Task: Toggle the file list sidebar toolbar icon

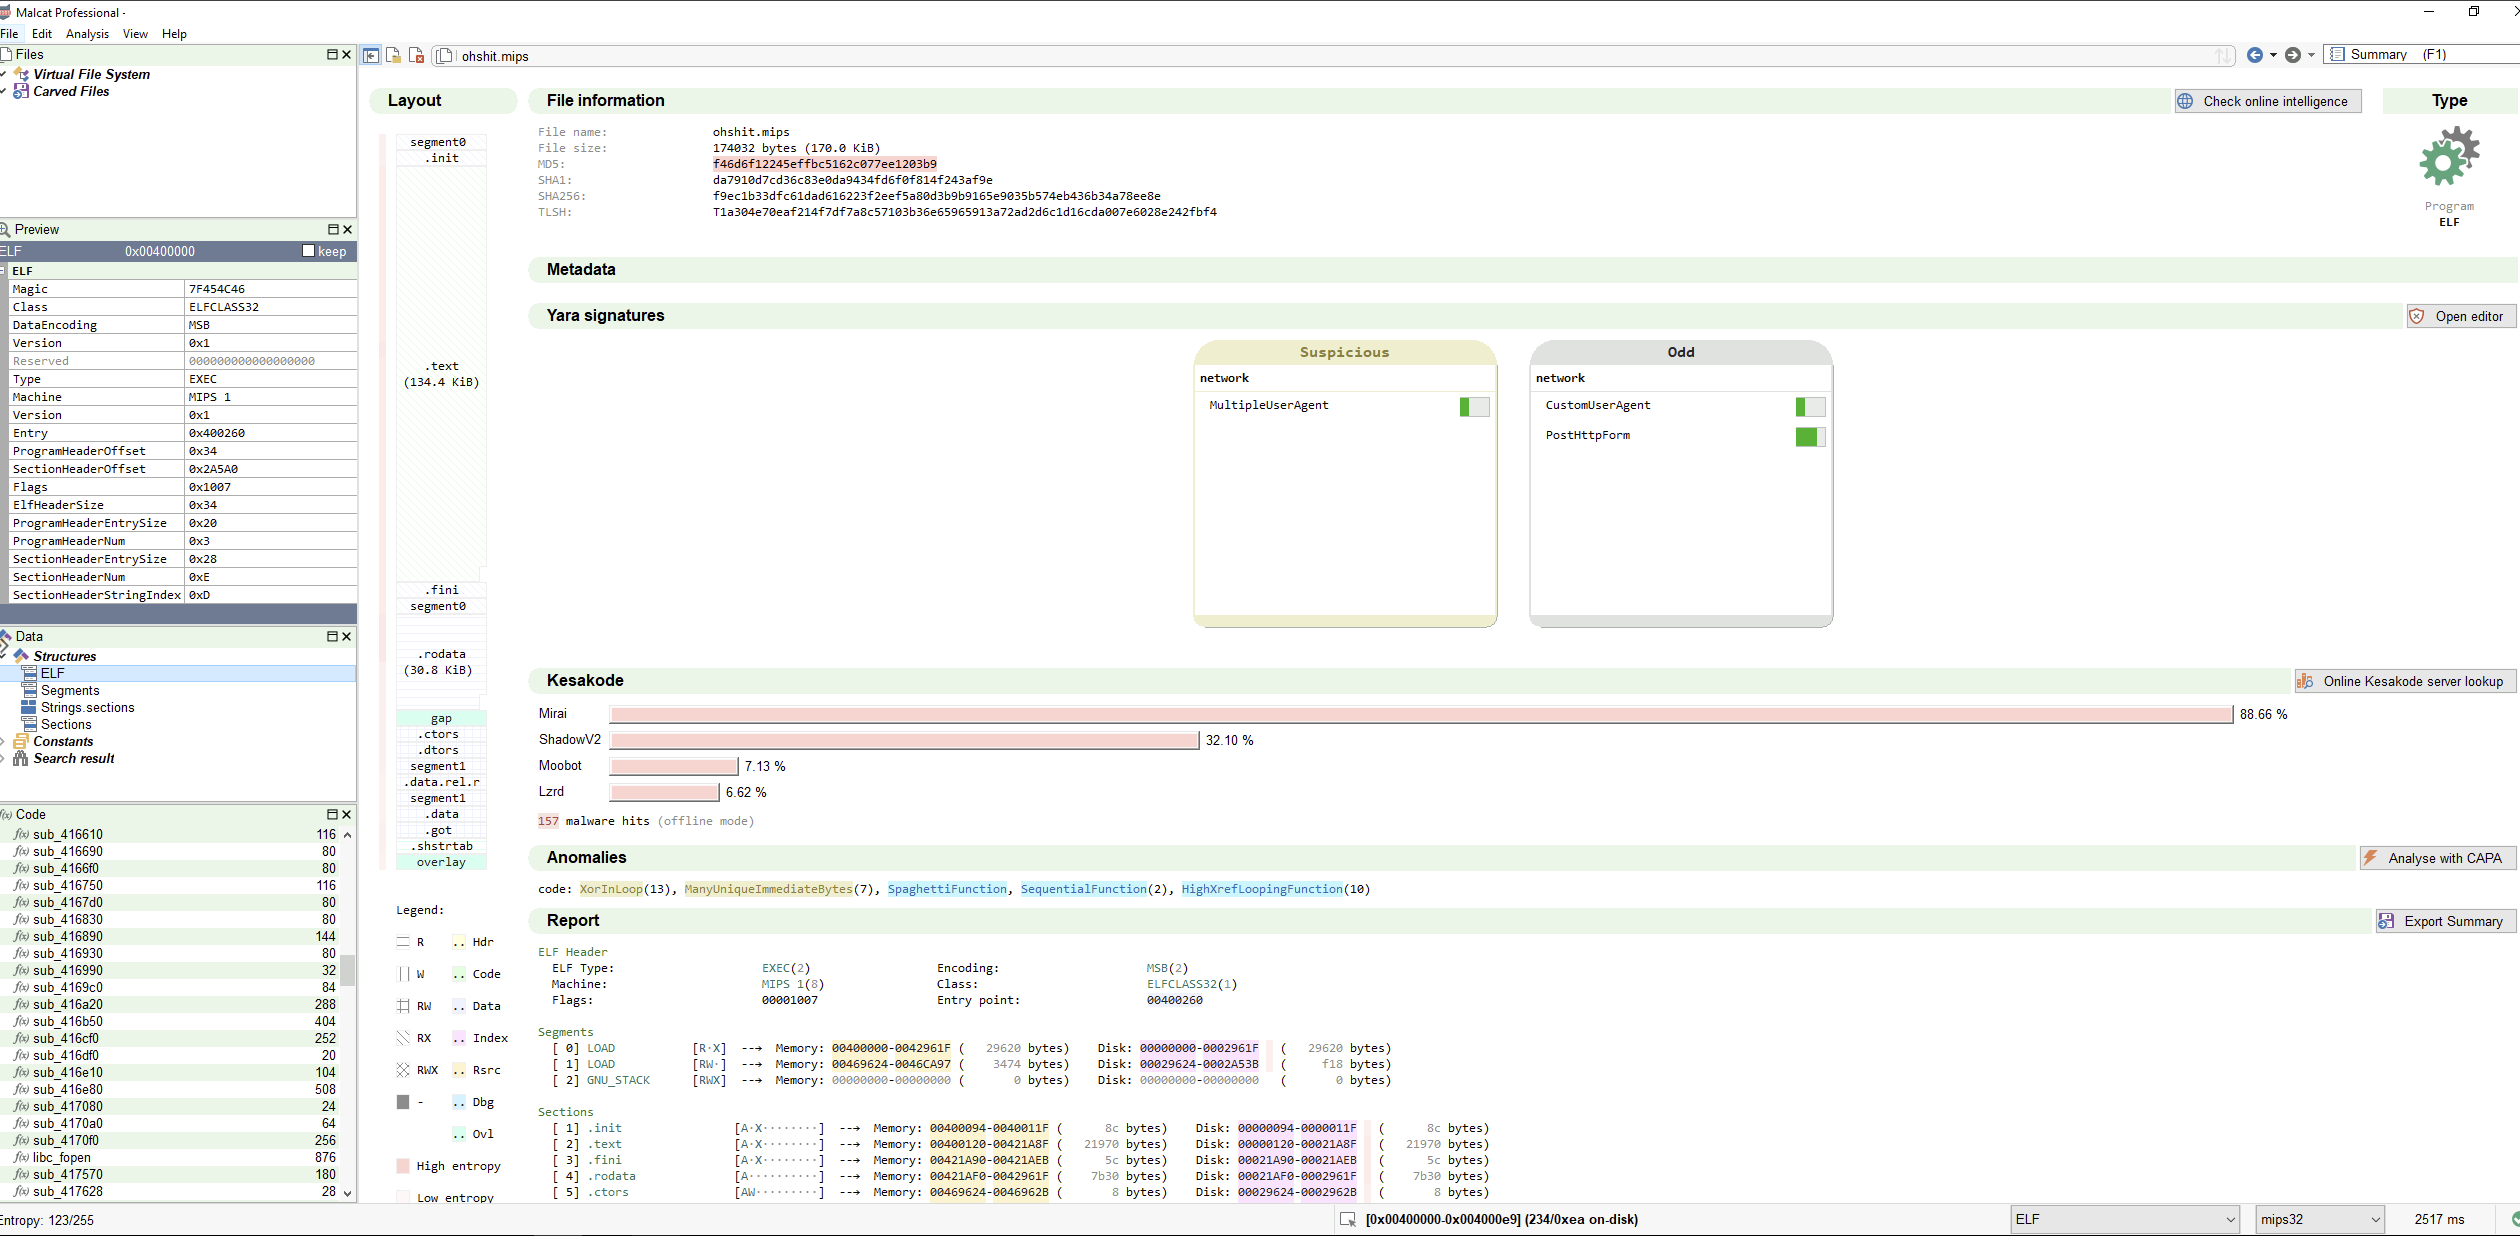Action: click(371, 56)
